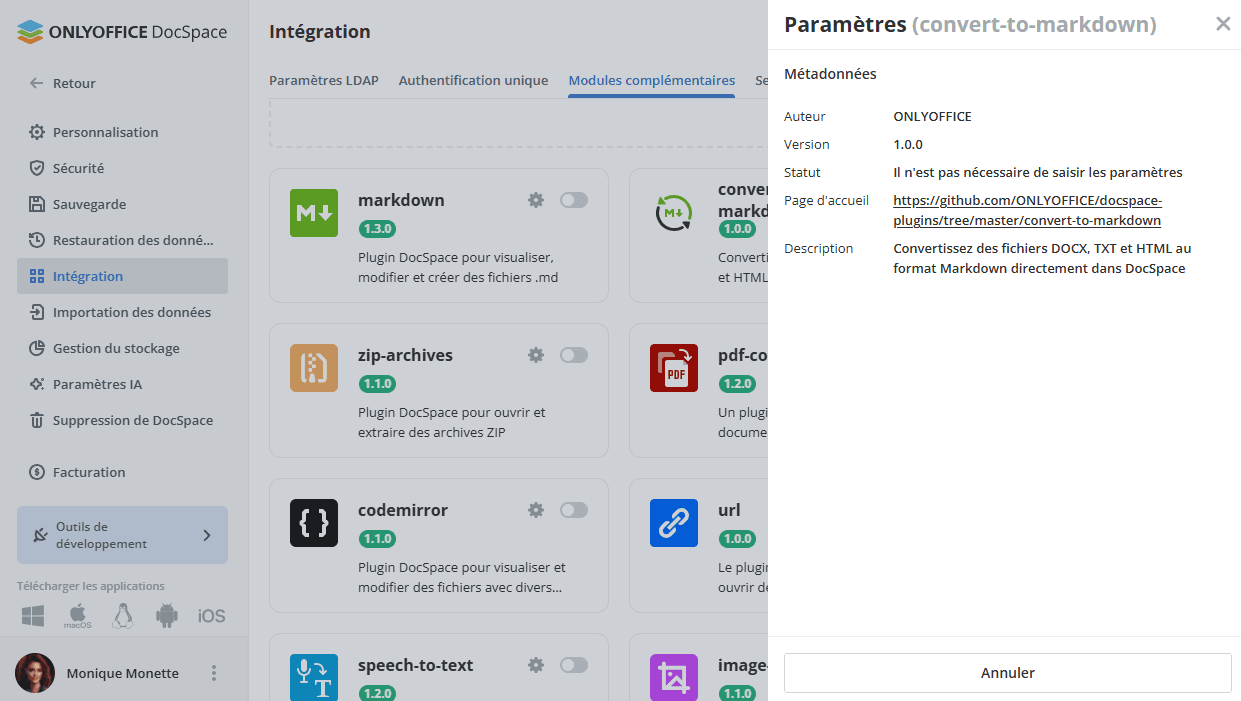Click zip-archives version badge 1.1.0

[x=378, y=384]
